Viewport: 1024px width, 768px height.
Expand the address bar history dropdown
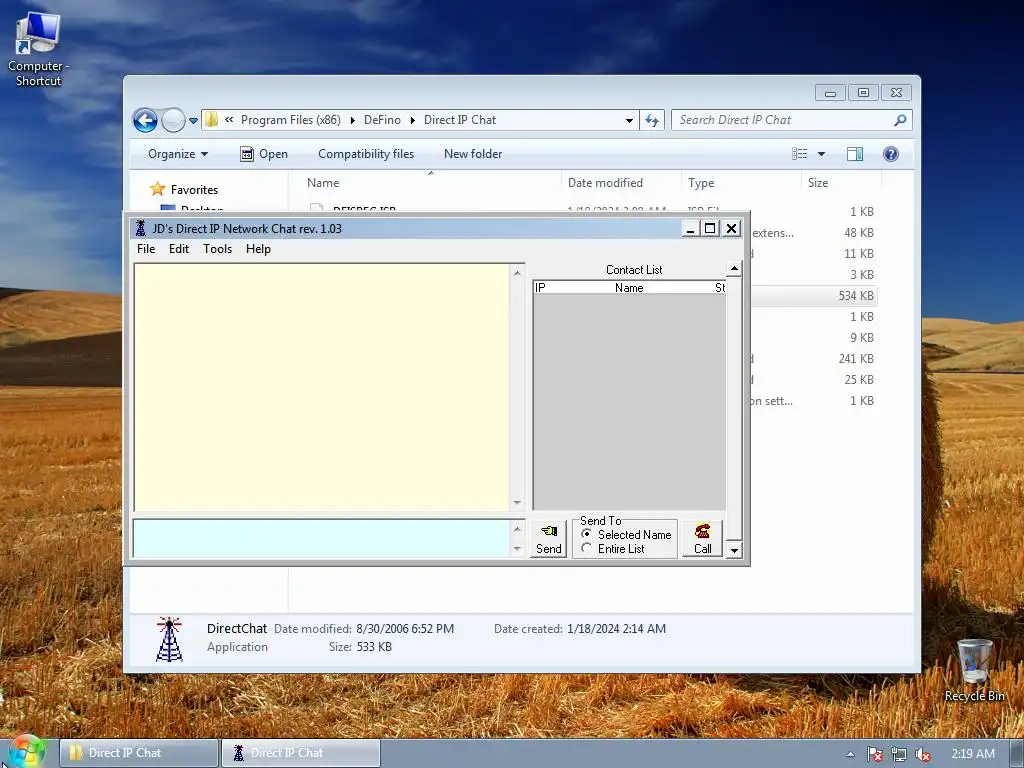click(x=629, y=120)
